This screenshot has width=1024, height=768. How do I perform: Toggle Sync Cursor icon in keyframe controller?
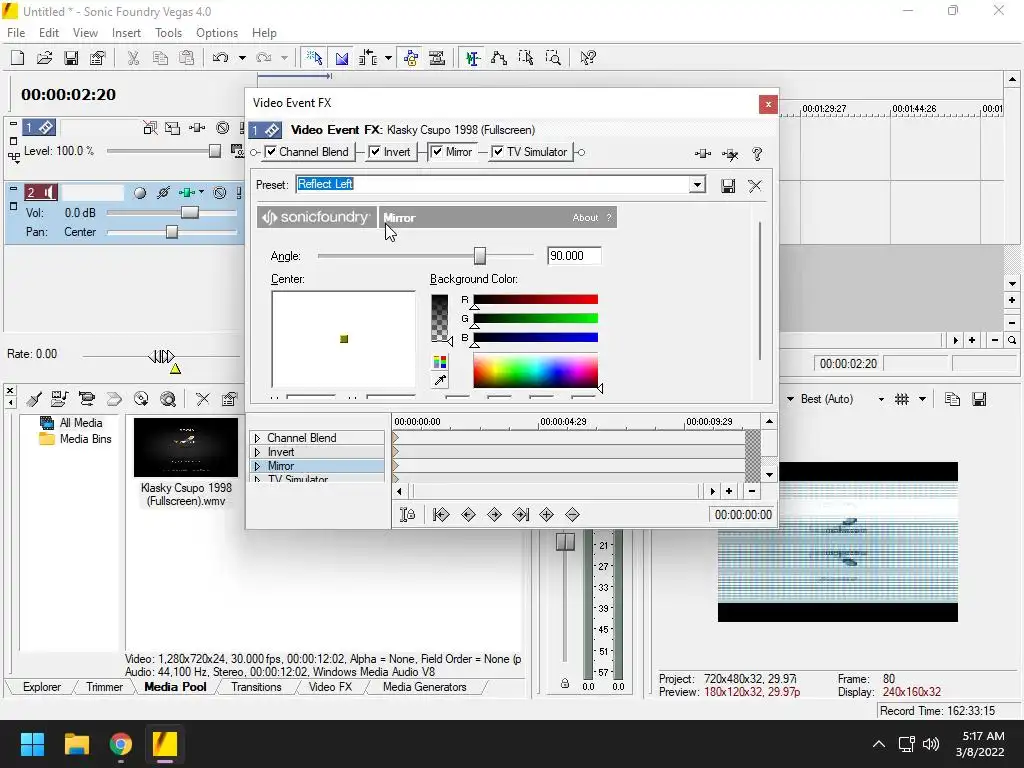pyautogui.click(x=408, y=515)
